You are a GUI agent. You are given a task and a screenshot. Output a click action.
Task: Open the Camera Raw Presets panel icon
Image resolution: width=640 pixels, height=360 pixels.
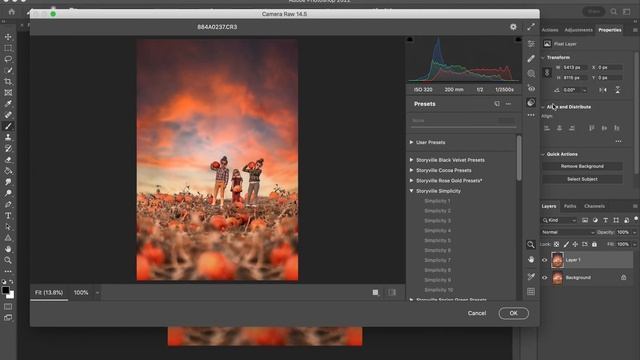pyautogui.click(x=531, y=102)
